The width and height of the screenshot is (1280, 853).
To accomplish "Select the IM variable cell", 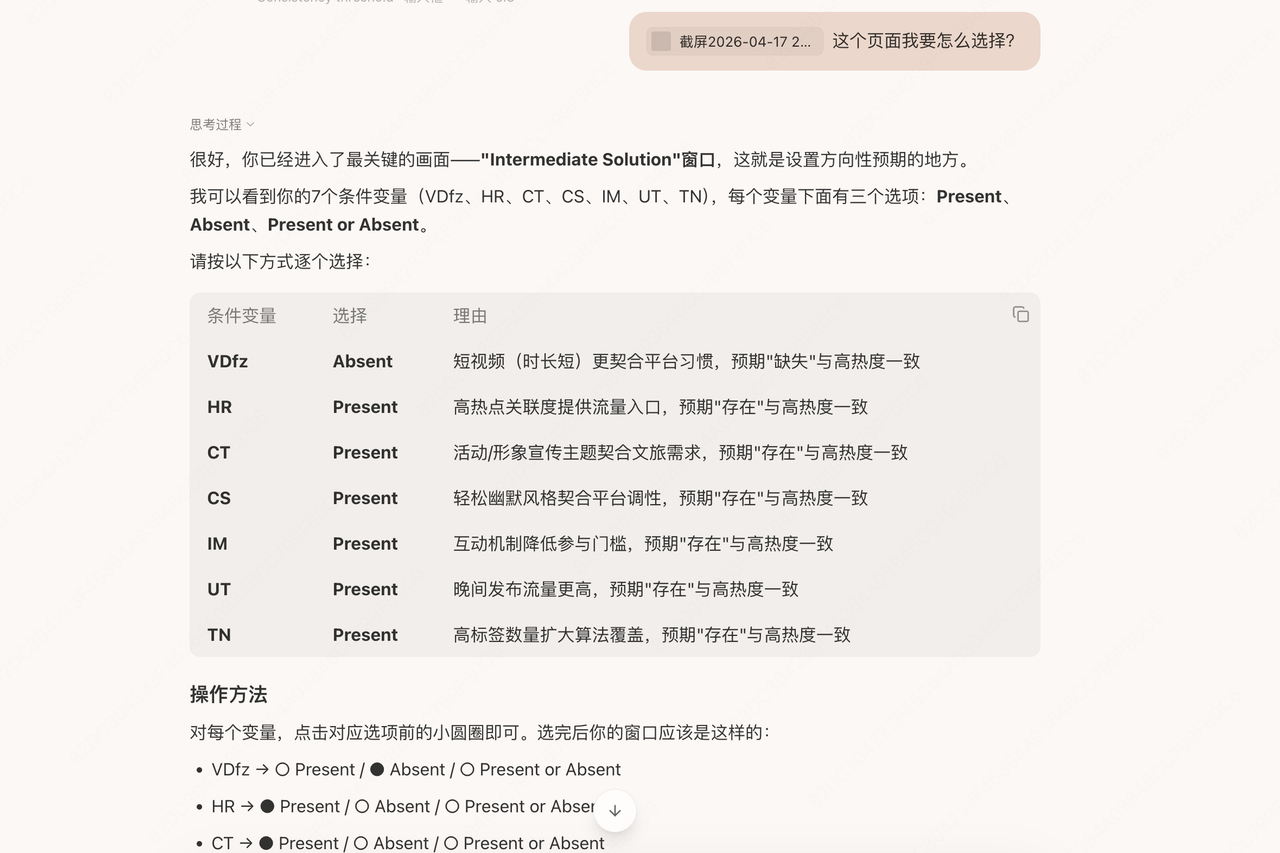I will coord(217,544).
